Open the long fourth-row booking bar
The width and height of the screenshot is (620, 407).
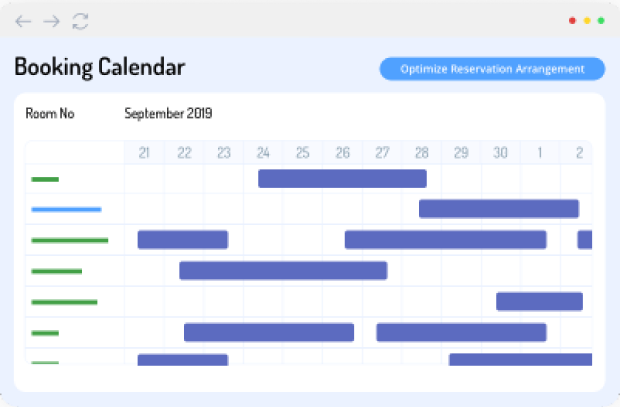[283, 271]
